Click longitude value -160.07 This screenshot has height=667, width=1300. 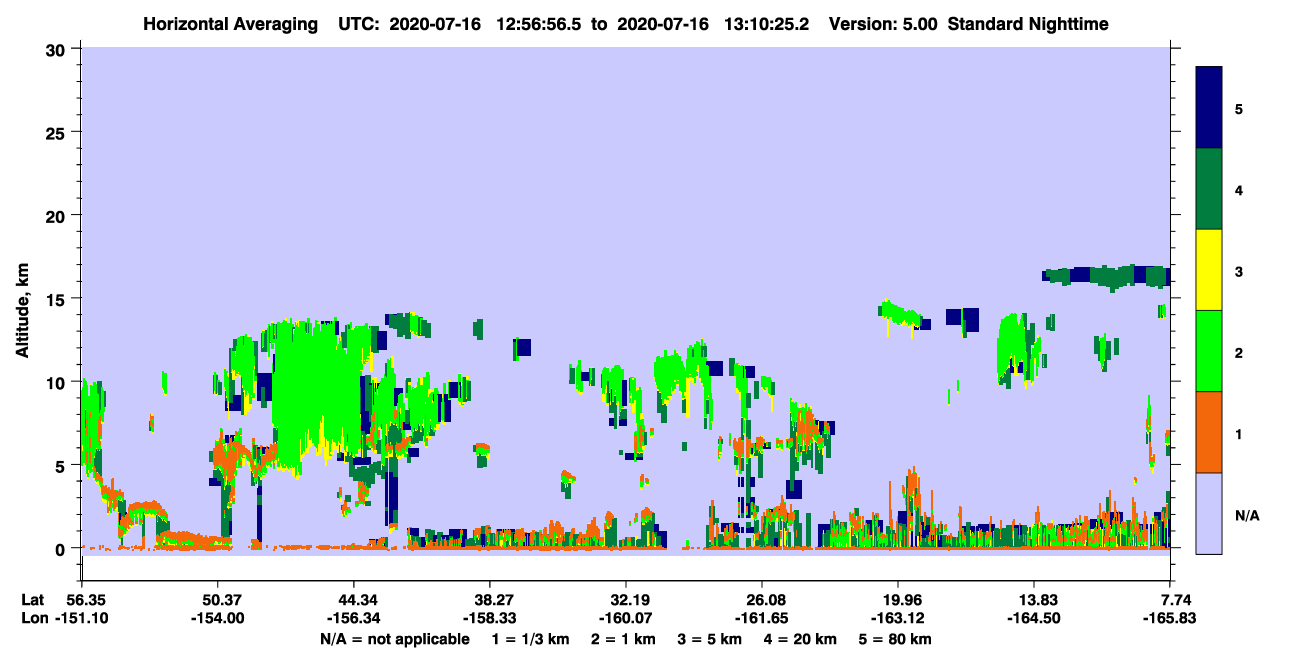coord(625,618)
